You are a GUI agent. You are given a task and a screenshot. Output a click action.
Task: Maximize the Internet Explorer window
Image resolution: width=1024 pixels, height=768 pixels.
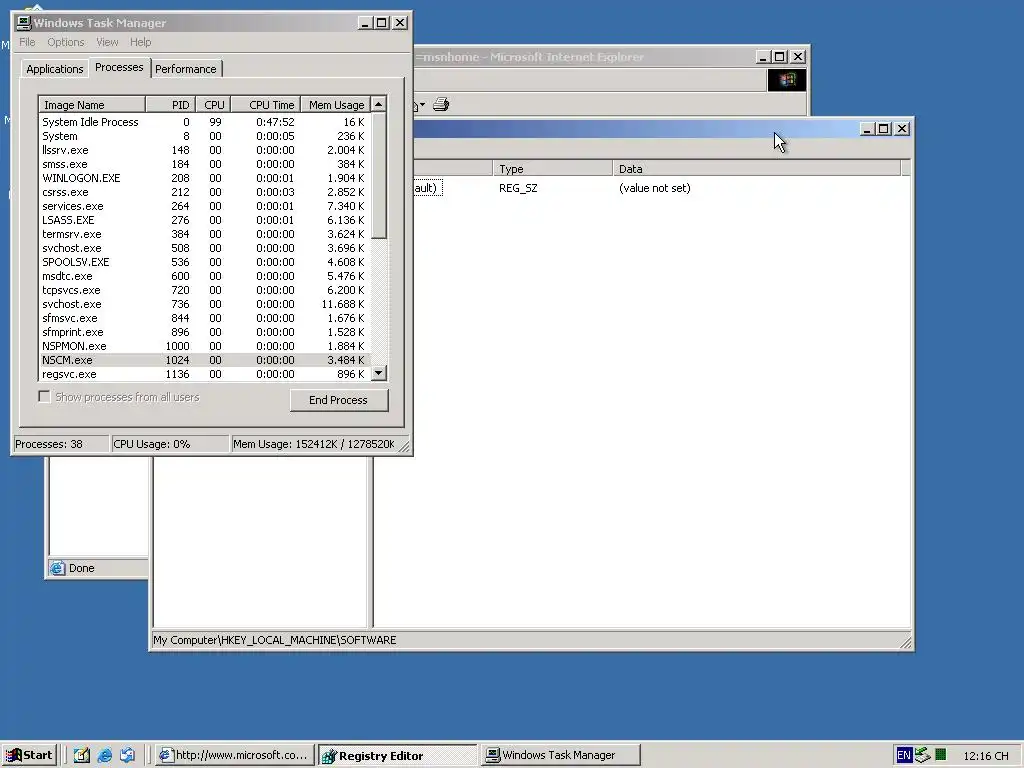tap(779, 57)
